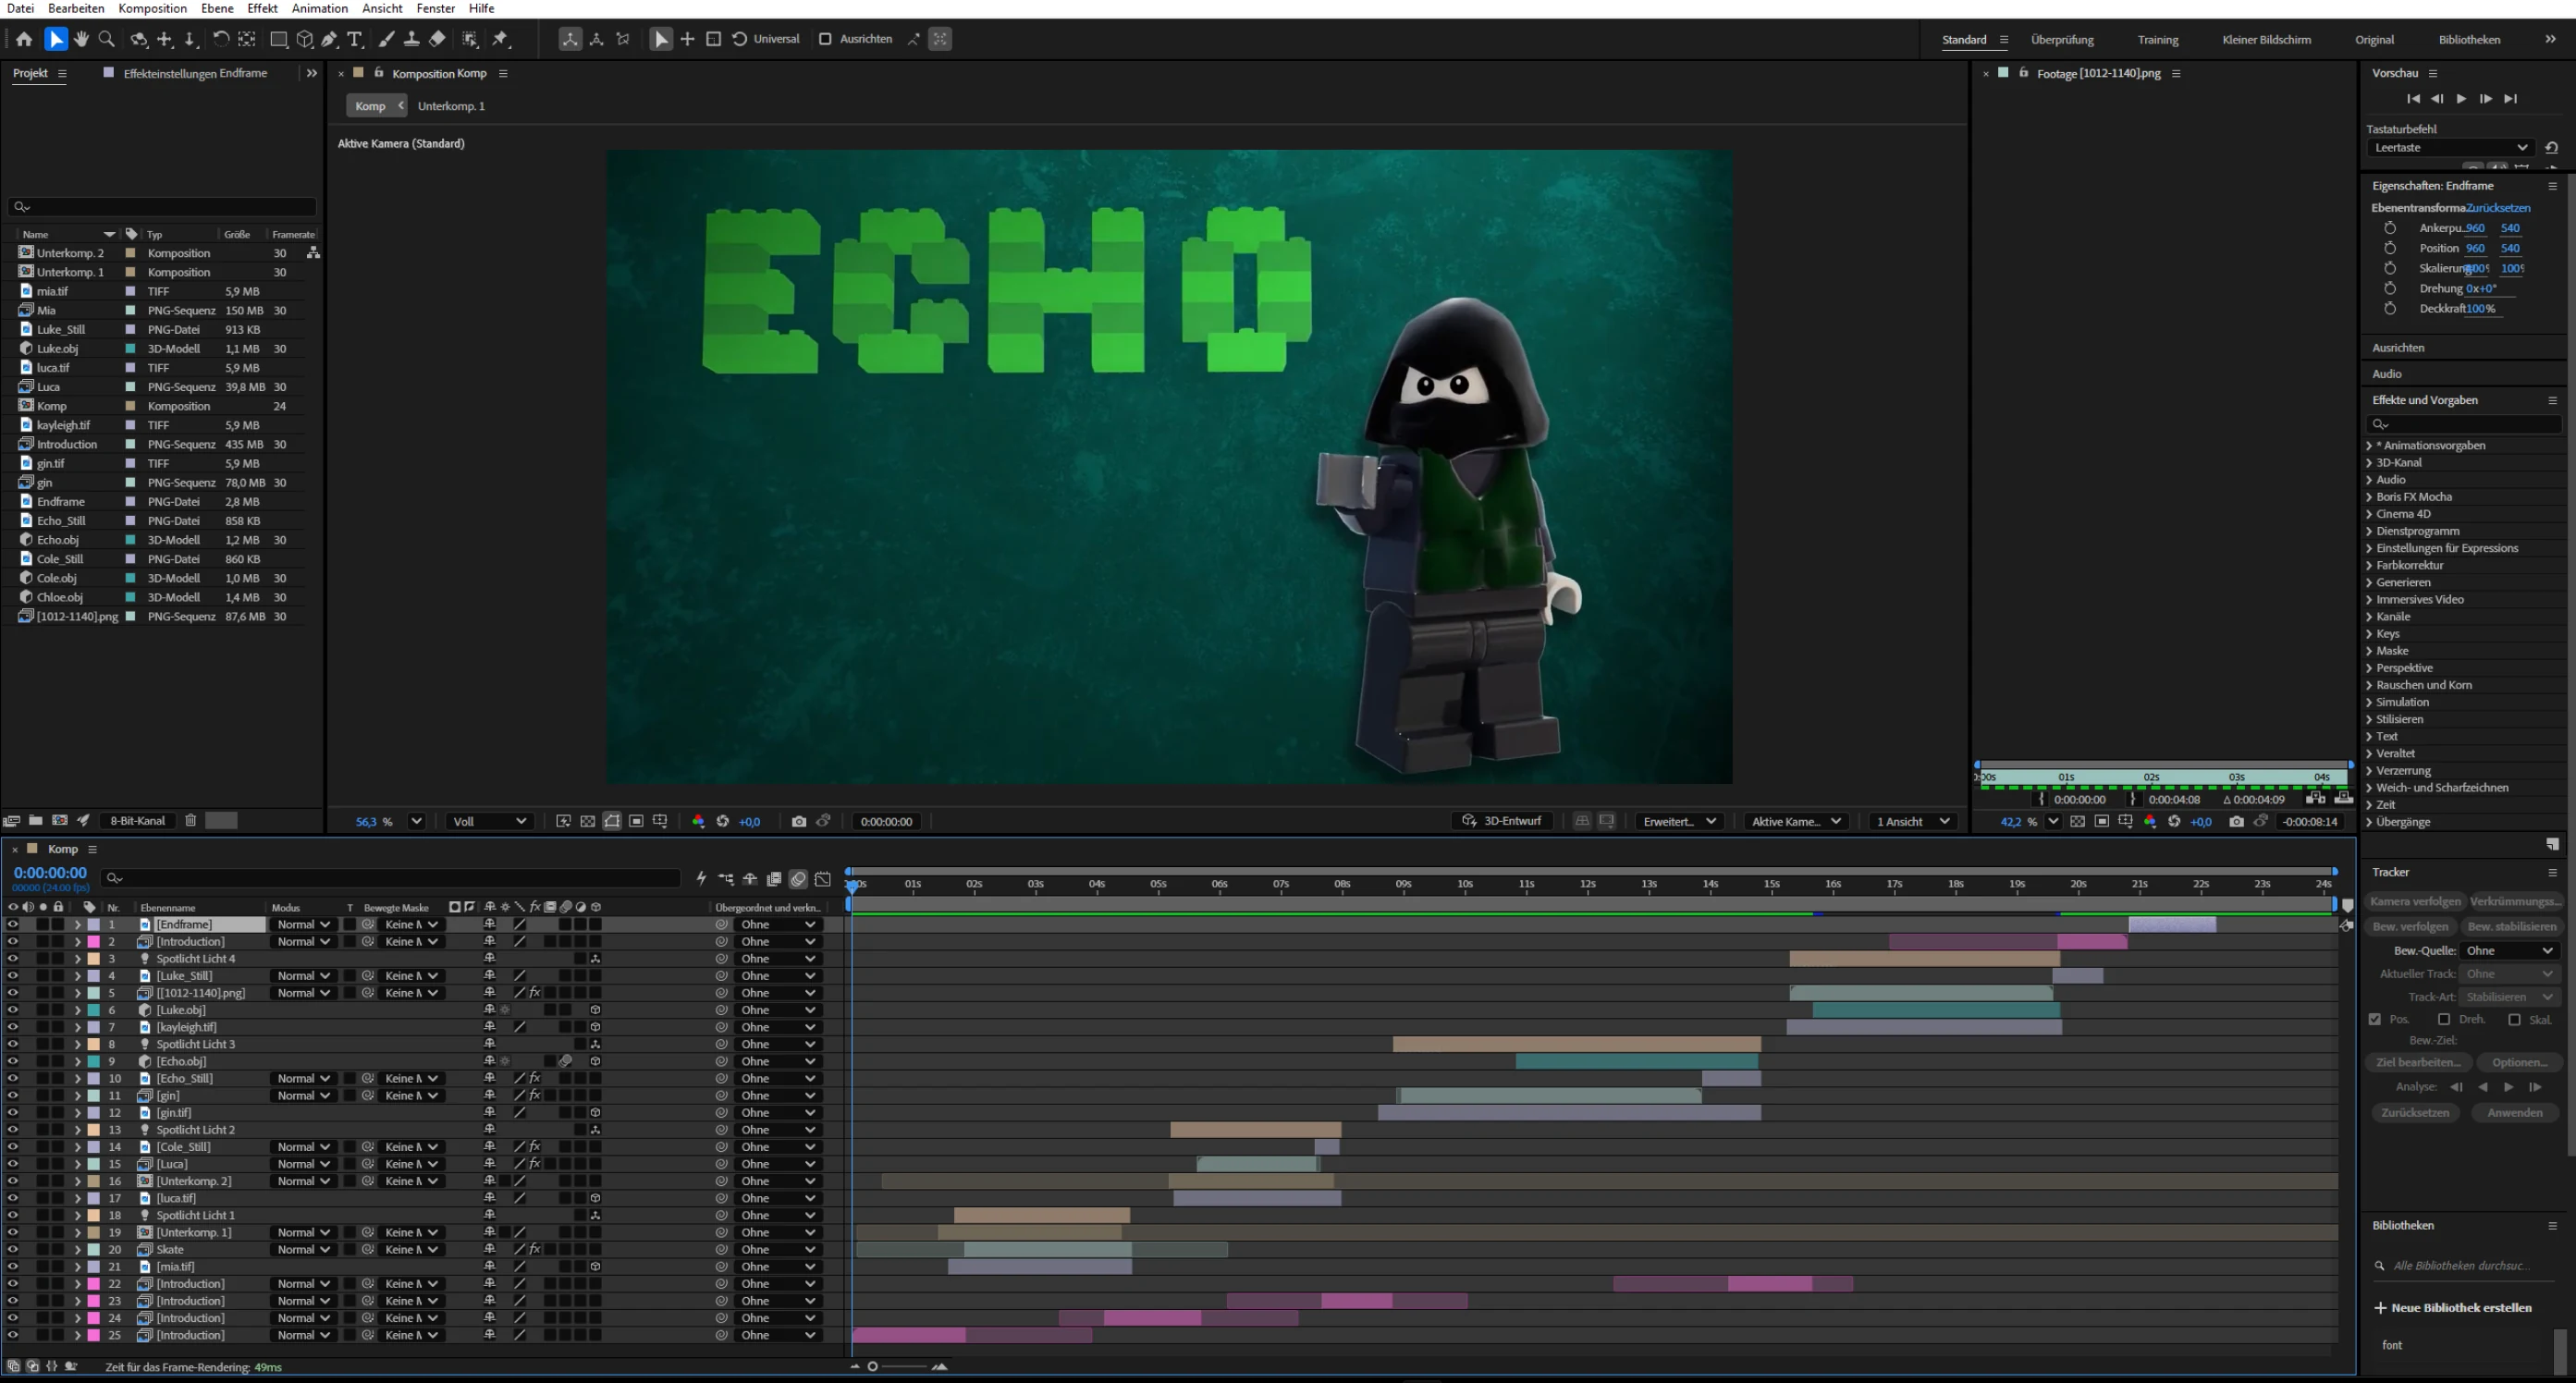Open the Voll resolution dropdown
This screenshot has width=2576, height=1383.
click(489, 821)
